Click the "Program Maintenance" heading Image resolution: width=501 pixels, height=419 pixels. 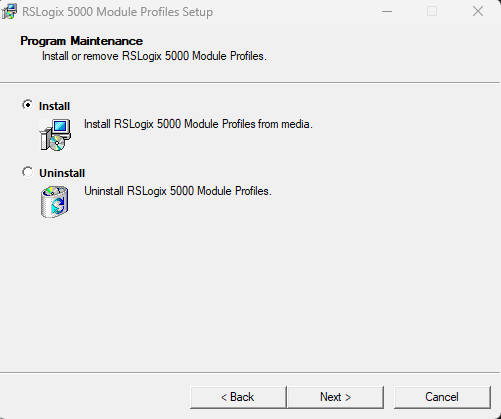82,41
